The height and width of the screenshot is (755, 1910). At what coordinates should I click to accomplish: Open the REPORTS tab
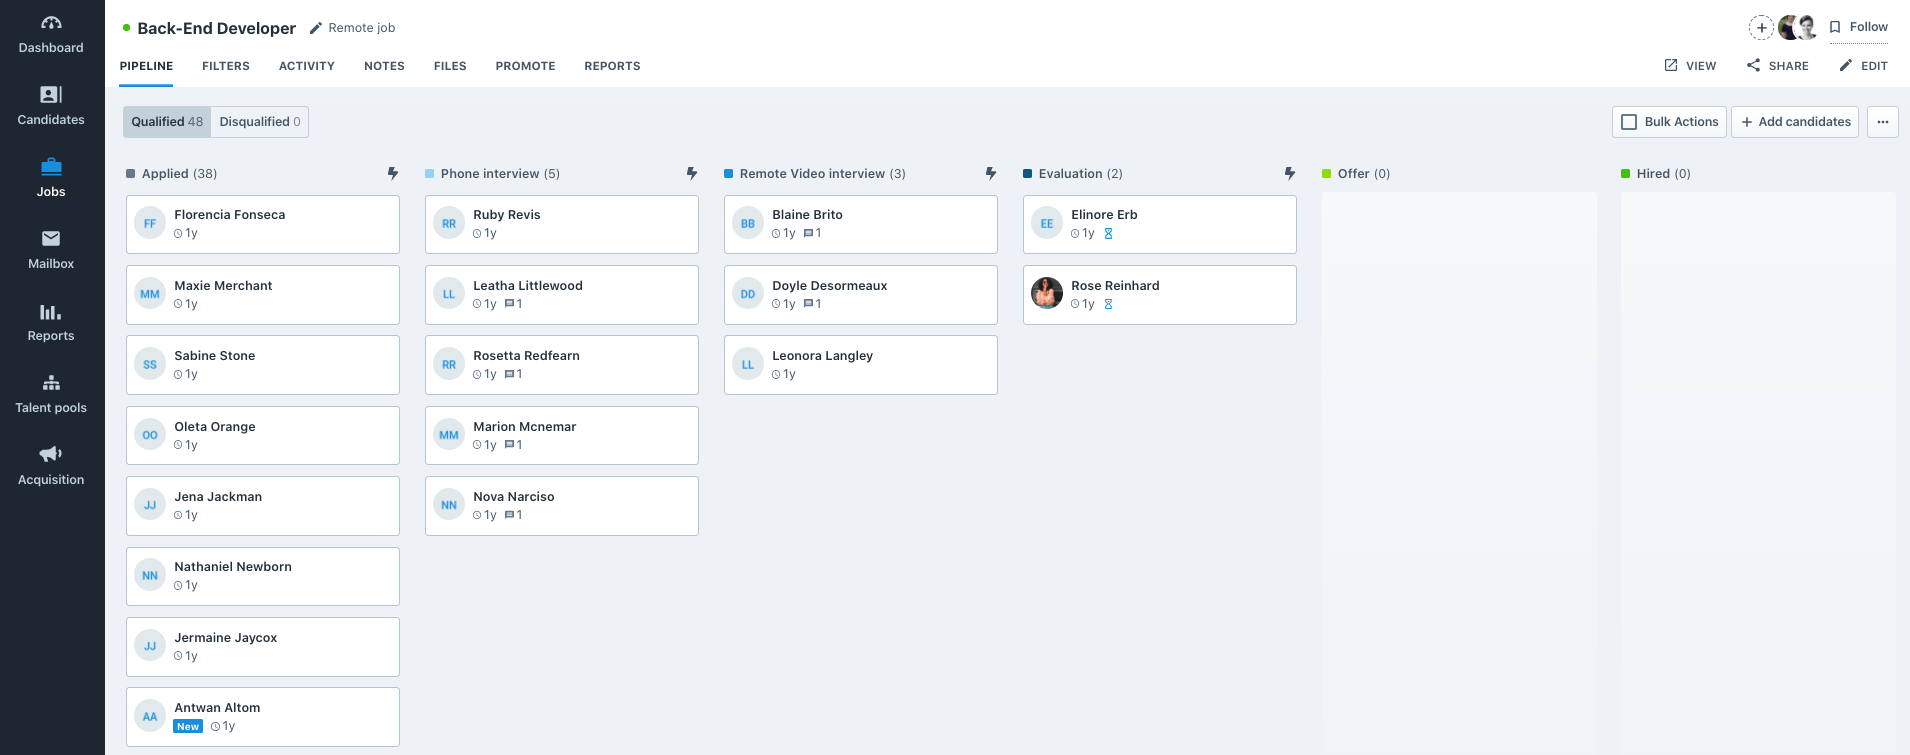612,66
